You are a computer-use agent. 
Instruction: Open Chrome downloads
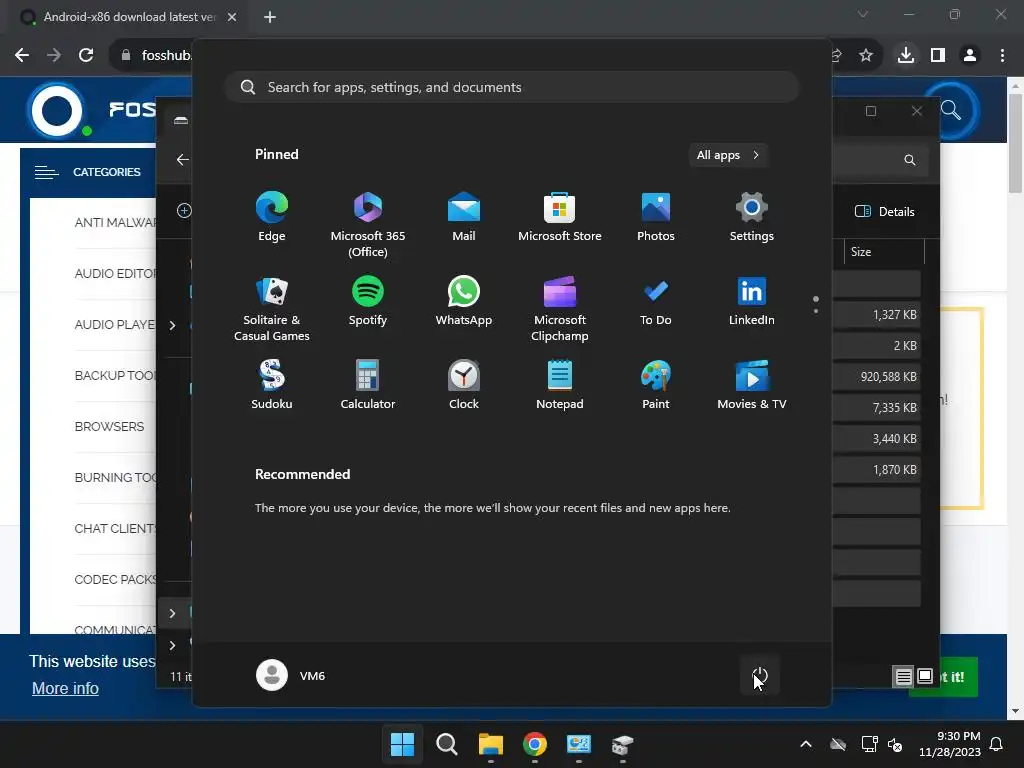click(x=905, y=55)
